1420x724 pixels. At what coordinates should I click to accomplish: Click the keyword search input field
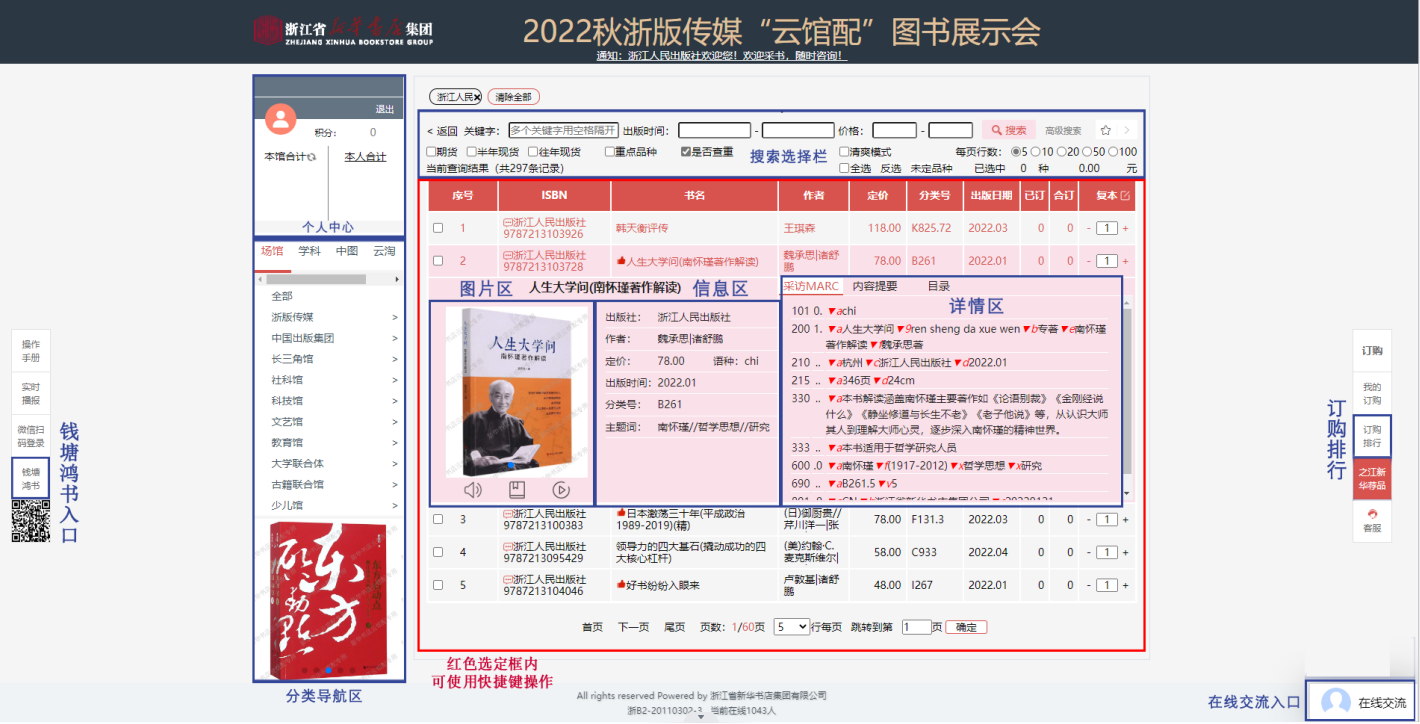(564, 130)
